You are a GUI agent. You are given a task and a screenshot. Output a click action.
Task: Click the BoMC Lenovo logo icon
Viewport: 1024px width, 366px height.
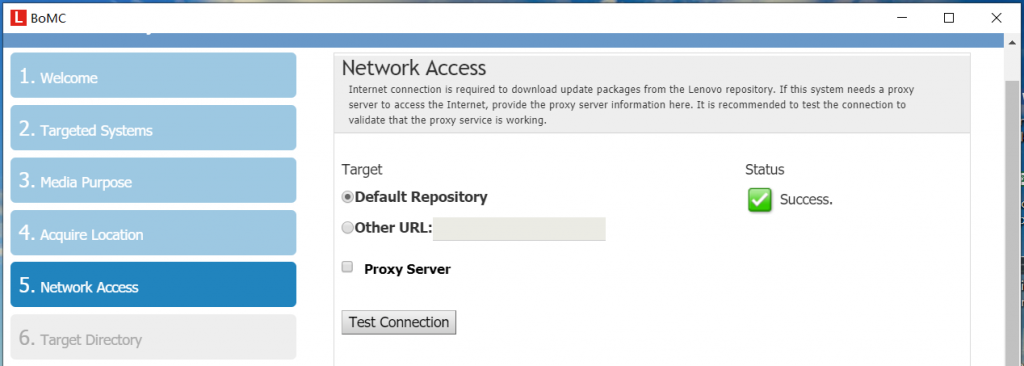click(18, 18)
